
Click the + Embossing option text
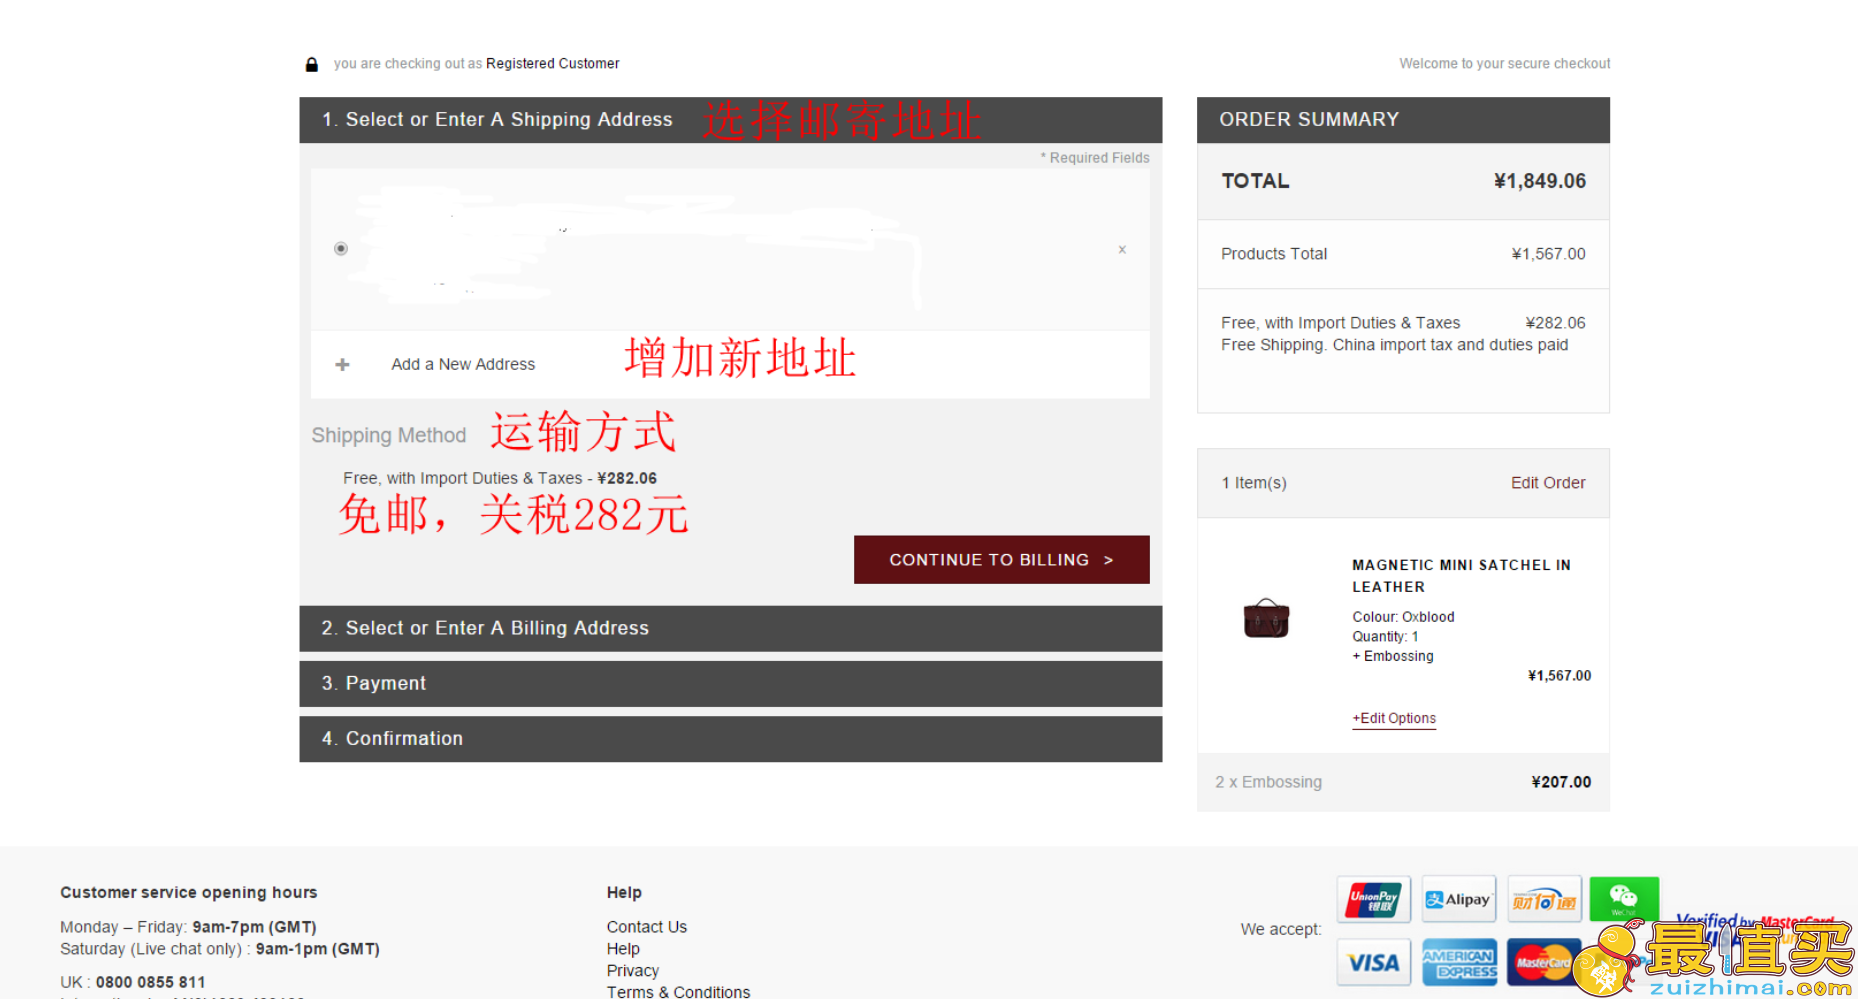(1393, 656)
